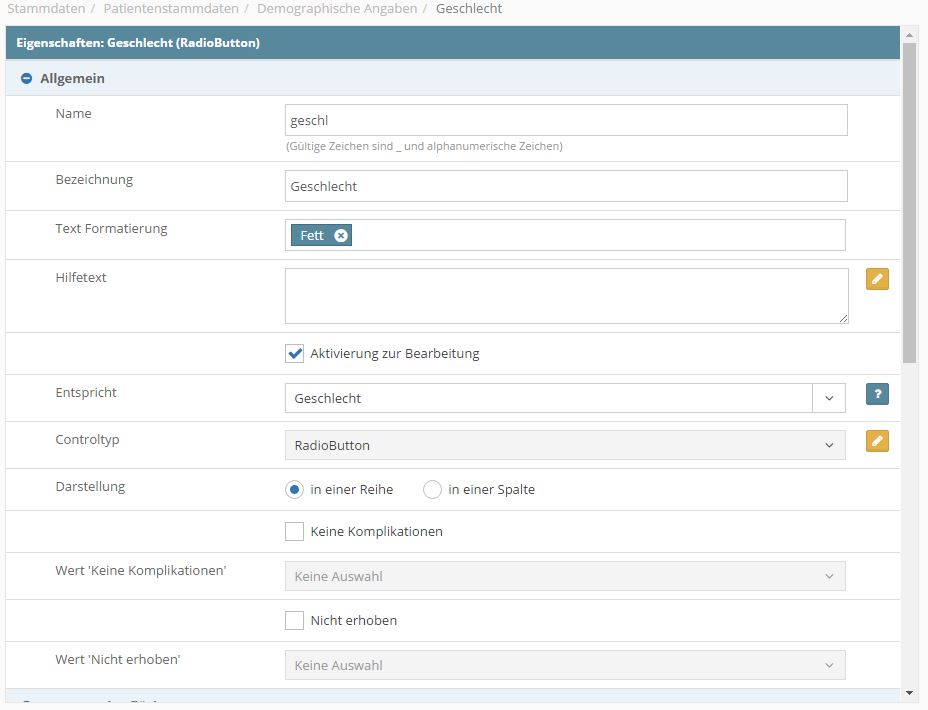The image size is (928, 710).
Task: Open the help question mark next to Entspricht
Action: pyautogui.click(x=877, y=394)
